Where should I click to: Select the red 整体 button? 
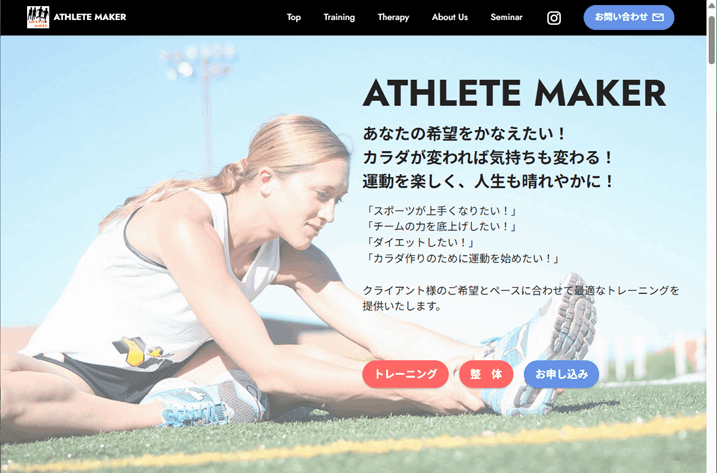pyautogui.click(x=486, y=374)
